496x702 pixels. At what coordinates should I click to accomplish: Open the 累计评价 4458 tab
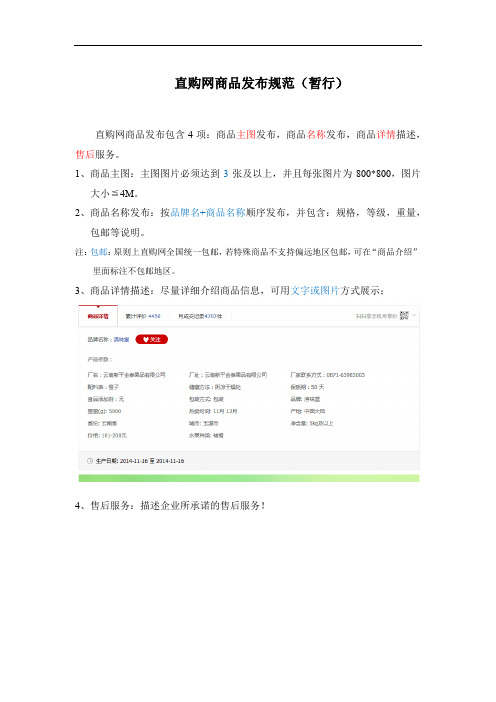coord(143,316)
